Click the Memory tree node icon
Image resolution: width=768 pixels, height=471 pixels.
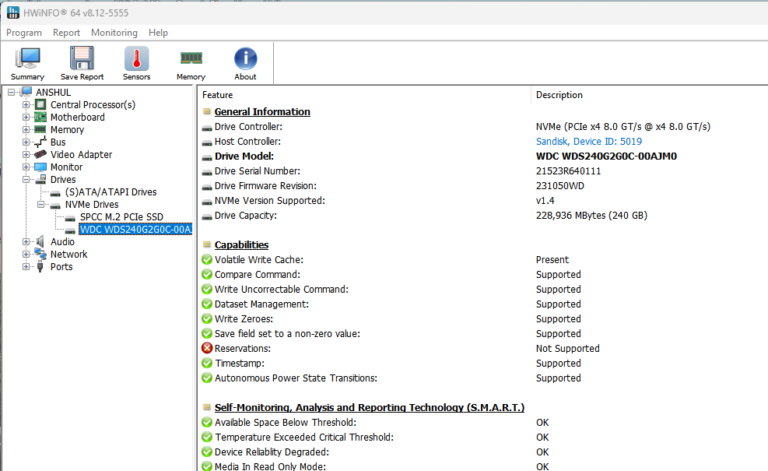pos(40,129)
